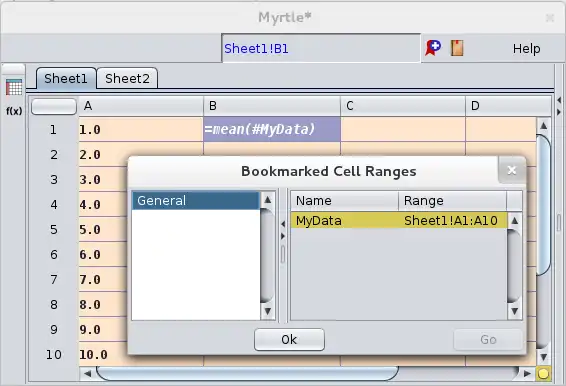Click the Sheet1!B1 cell reference field
Viewport: 566px width, 386px height.
tap(321, 48)
